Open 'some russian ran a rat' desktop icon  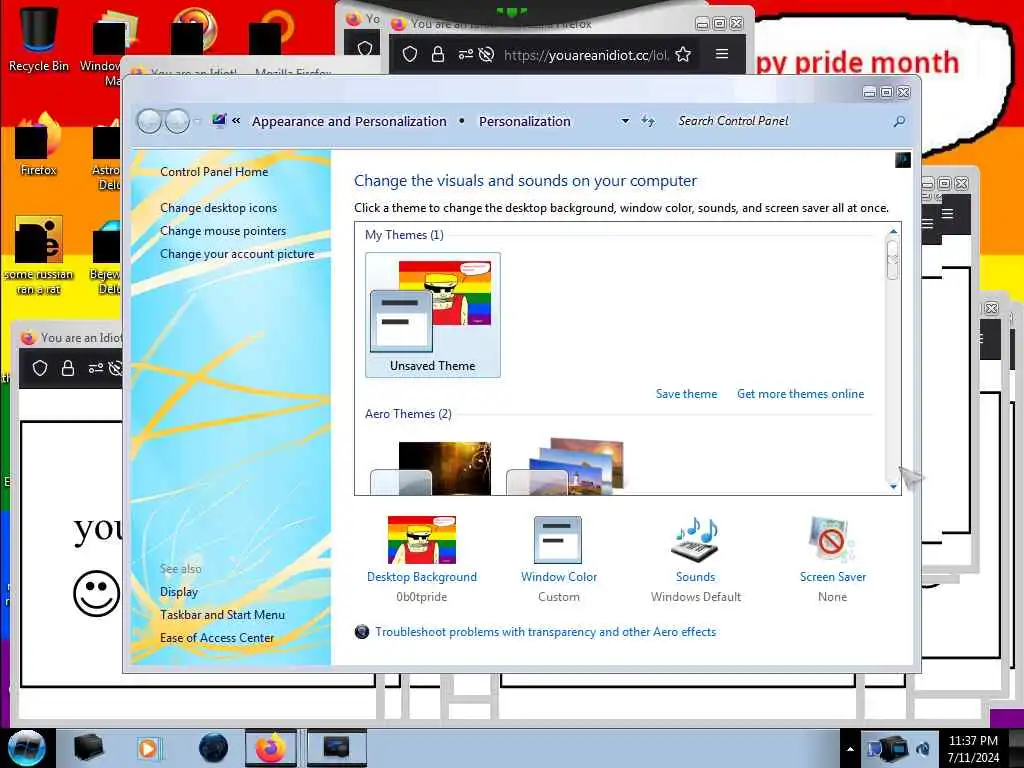39,255
